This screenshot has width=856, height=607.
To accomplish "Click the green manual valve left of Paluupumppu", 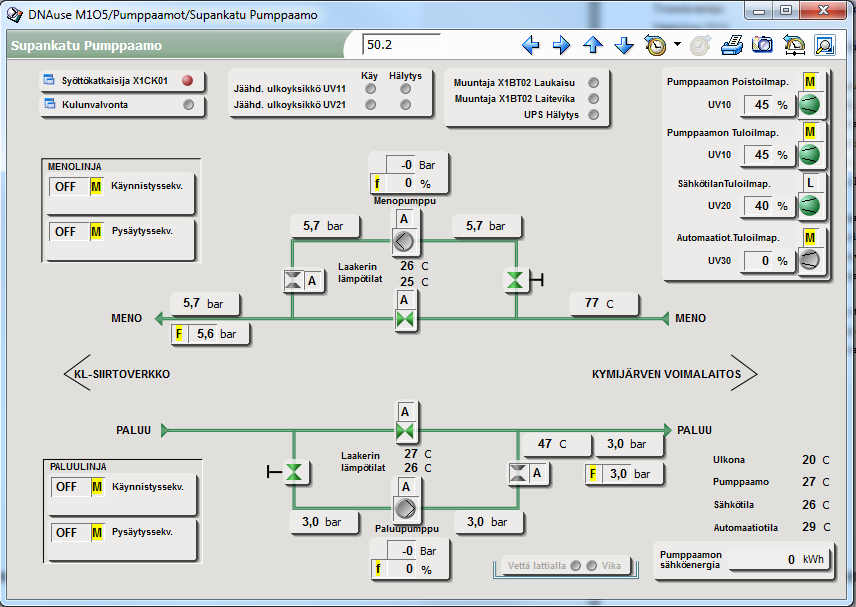I will (294, 472).
